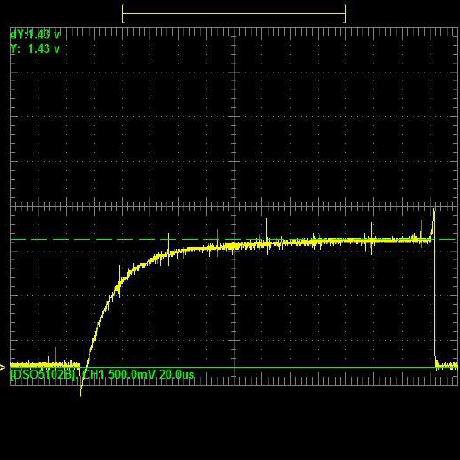This screenshot has height=460, width=460.
Task: Click the dY: 1.43 V readout
Action: 36,34
